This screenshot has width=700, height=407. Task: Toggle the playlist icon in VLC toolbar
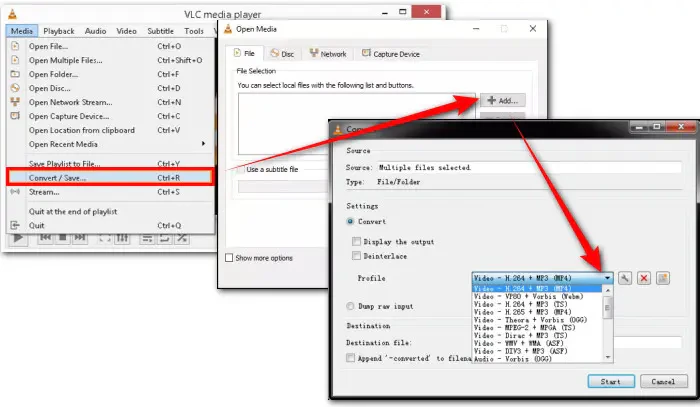(146, 238)
